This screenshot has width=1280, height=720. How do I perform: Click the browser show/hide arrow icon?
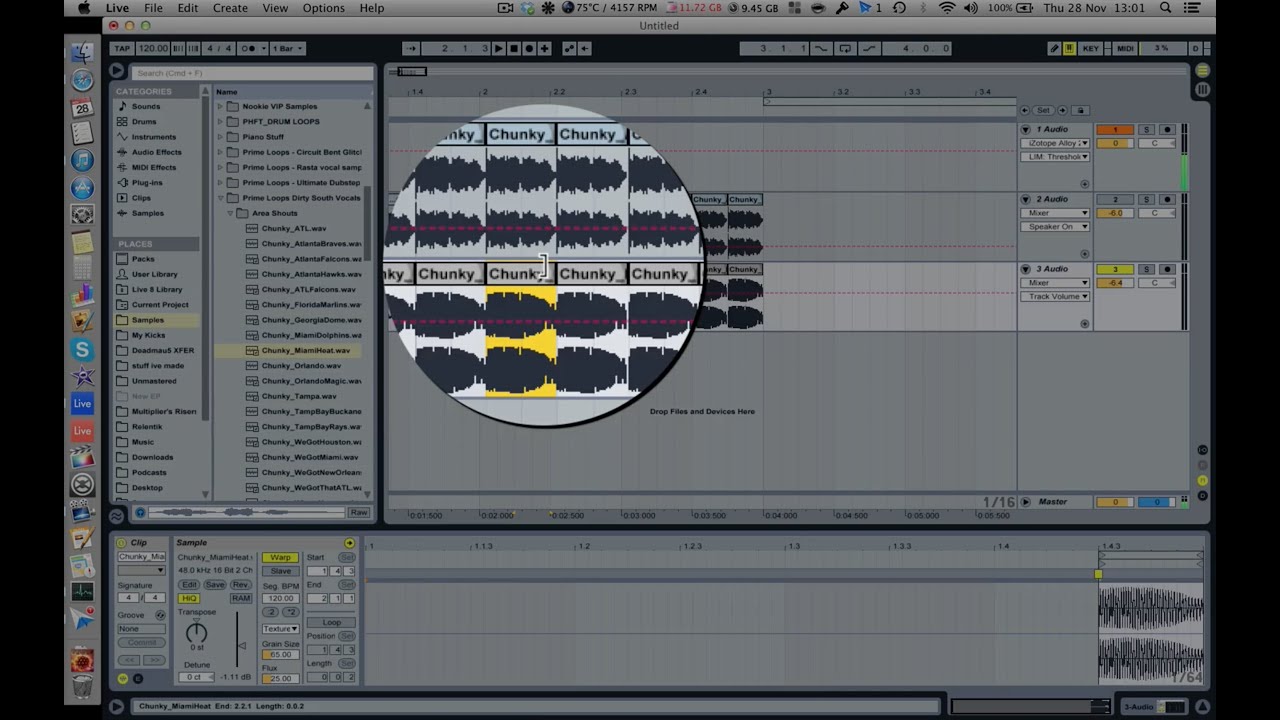[117, 71]
